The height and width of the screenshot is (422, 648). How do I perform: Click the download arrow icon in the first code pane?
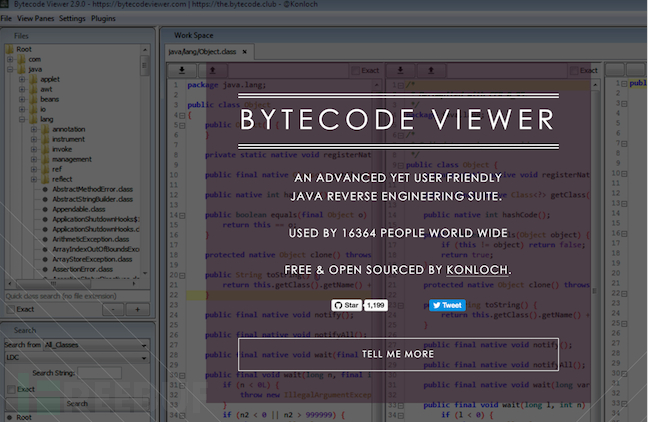(182, 70)
